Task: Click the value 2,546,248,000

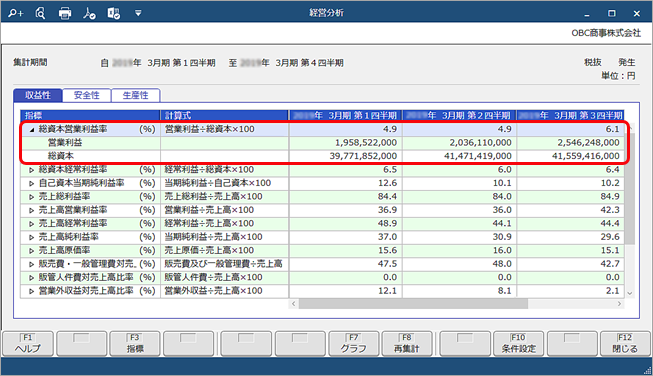Action: click(588, 143)
